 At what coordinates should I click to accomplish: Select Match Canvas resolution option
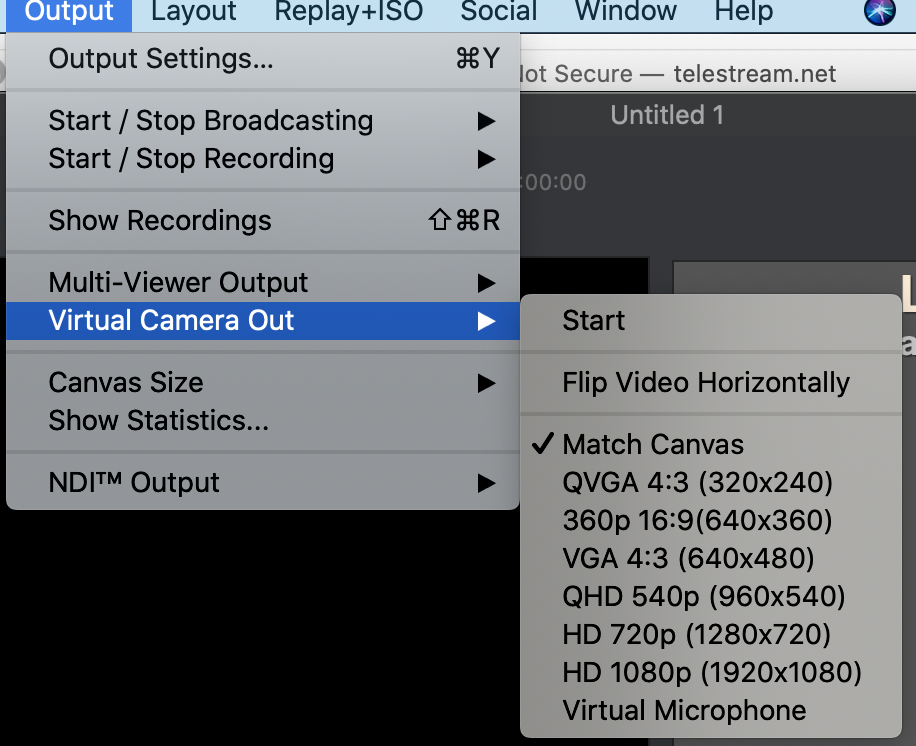pyautogui.click(x=711, y=445)
